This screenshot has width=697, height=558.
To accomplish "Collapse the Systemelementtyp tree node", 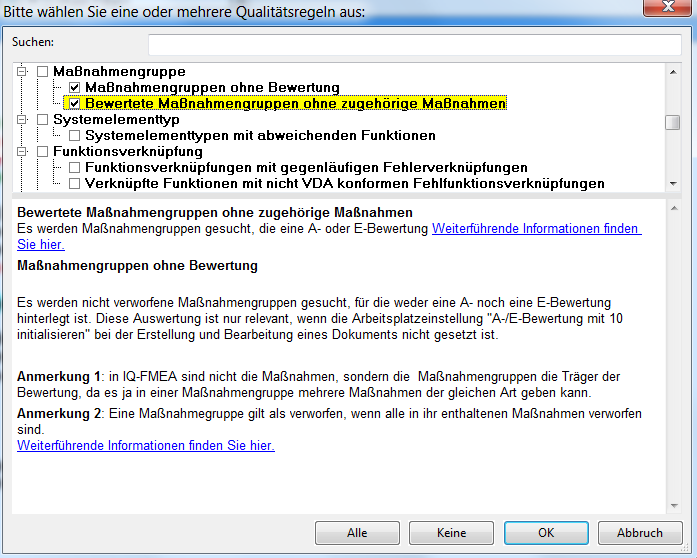I will [x=21, y=119].
